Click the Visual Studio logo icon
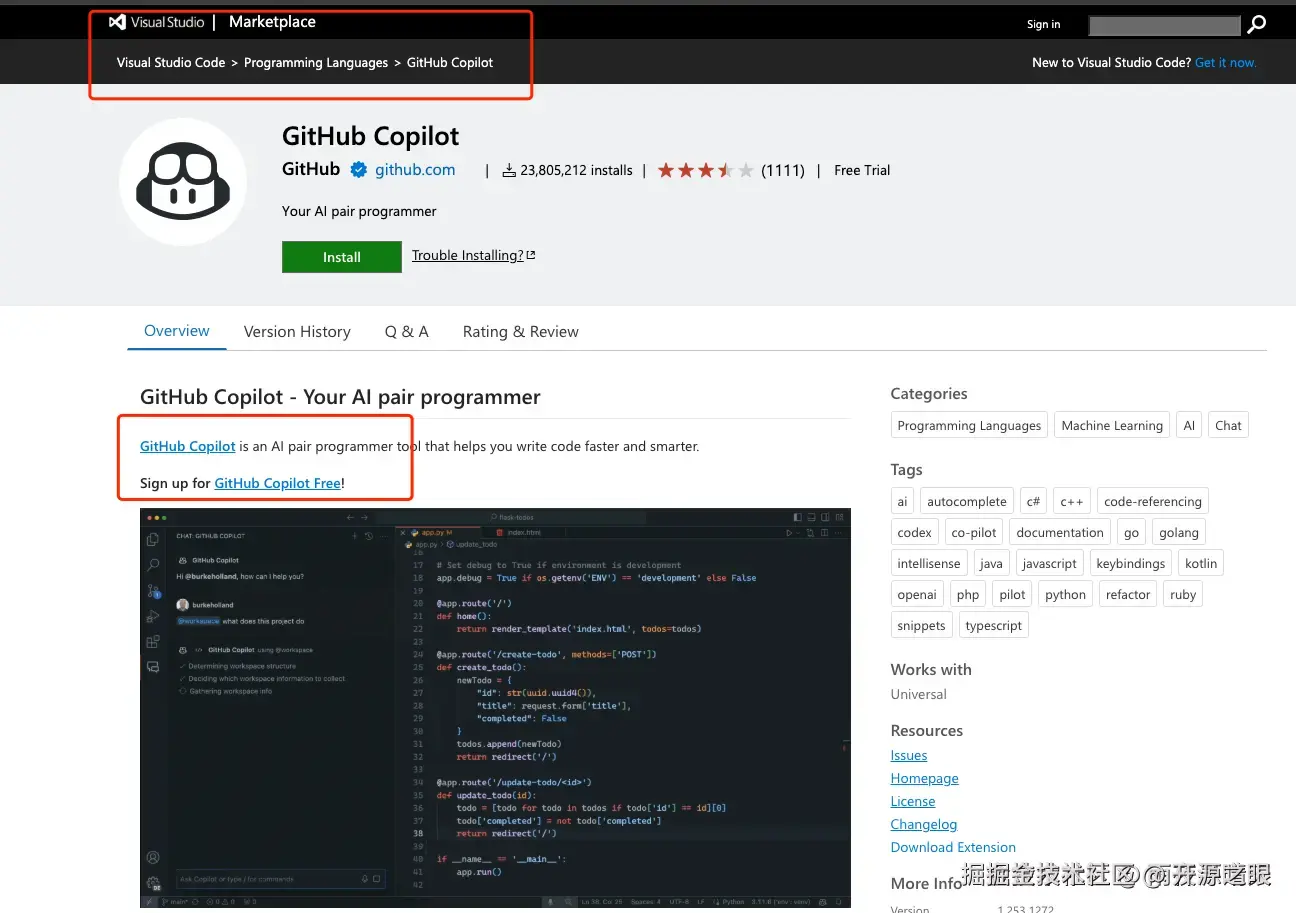 point(117,22)
